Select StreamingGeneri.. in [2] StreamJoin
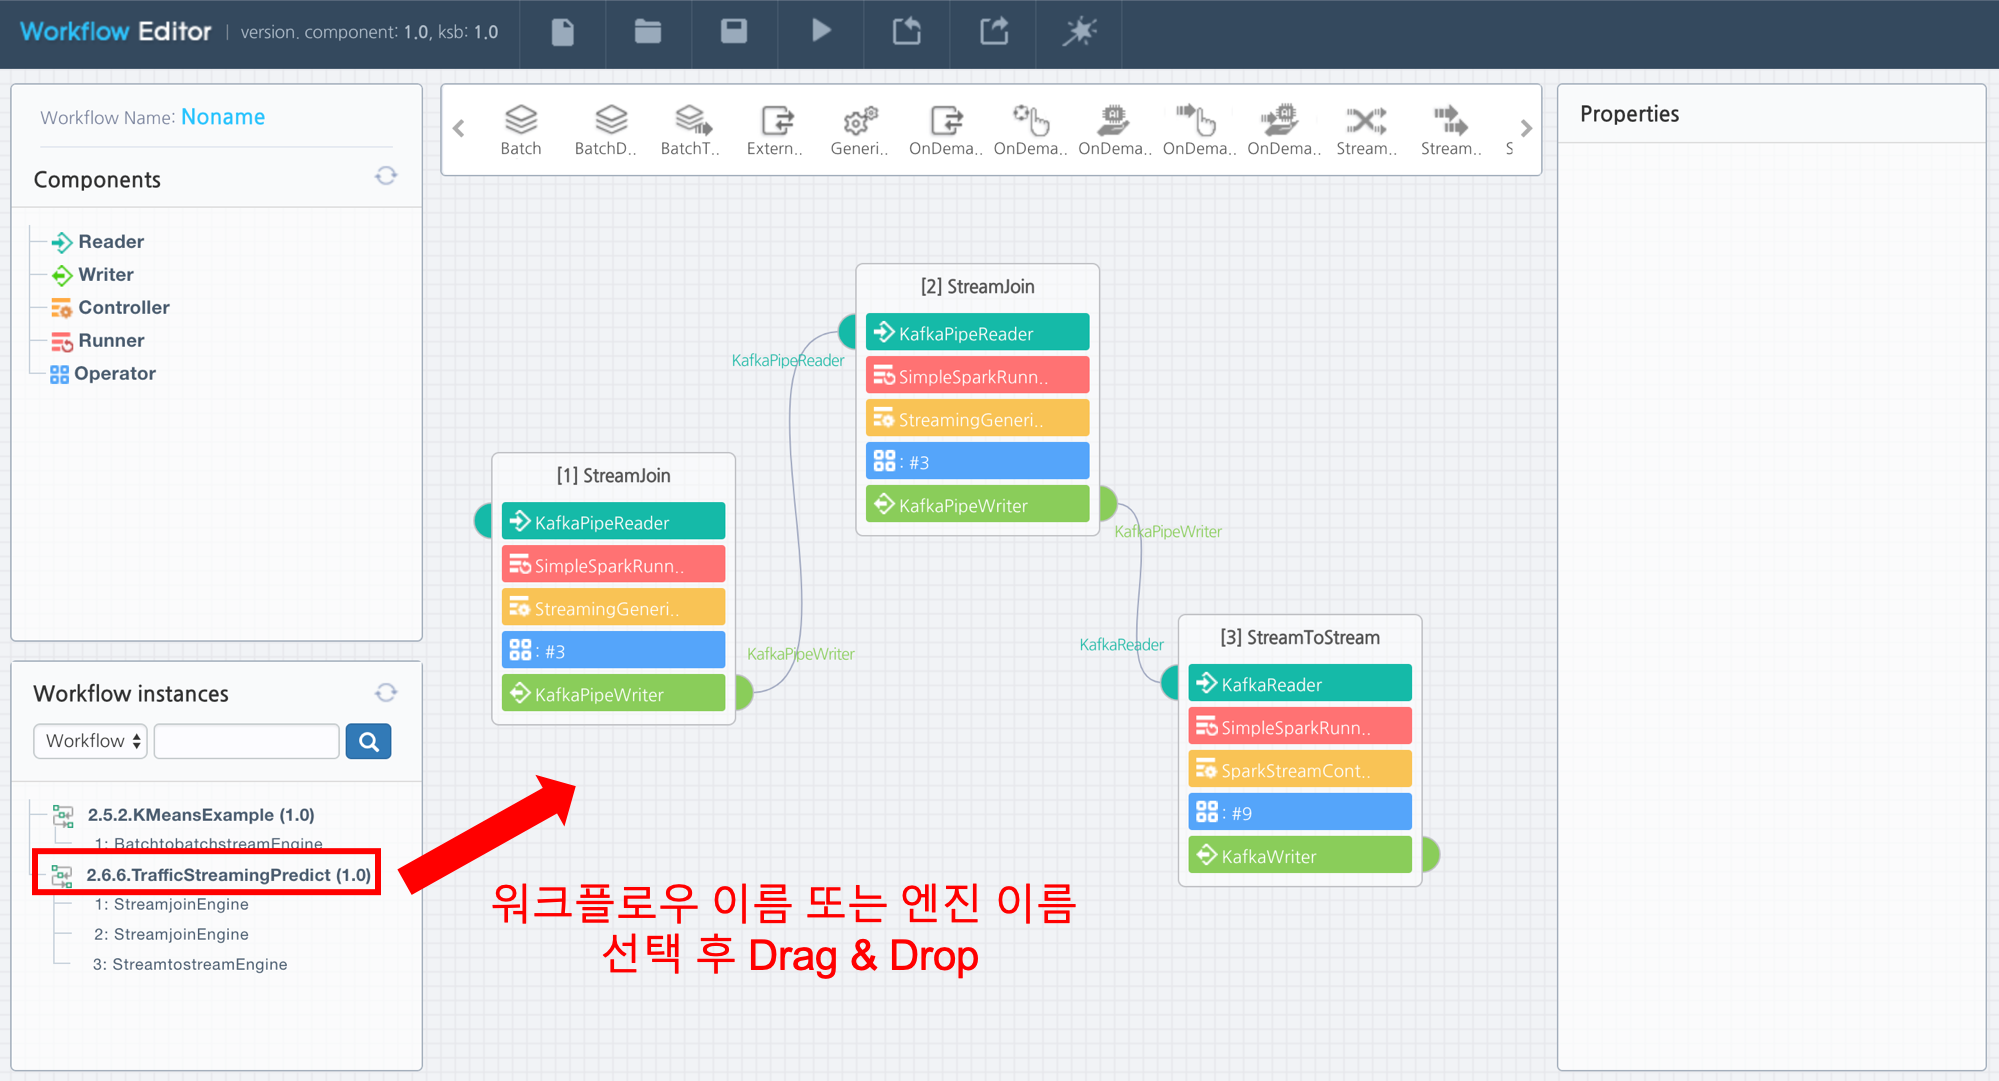The height and width of the screenshot is (1081, 1999). 977,419
